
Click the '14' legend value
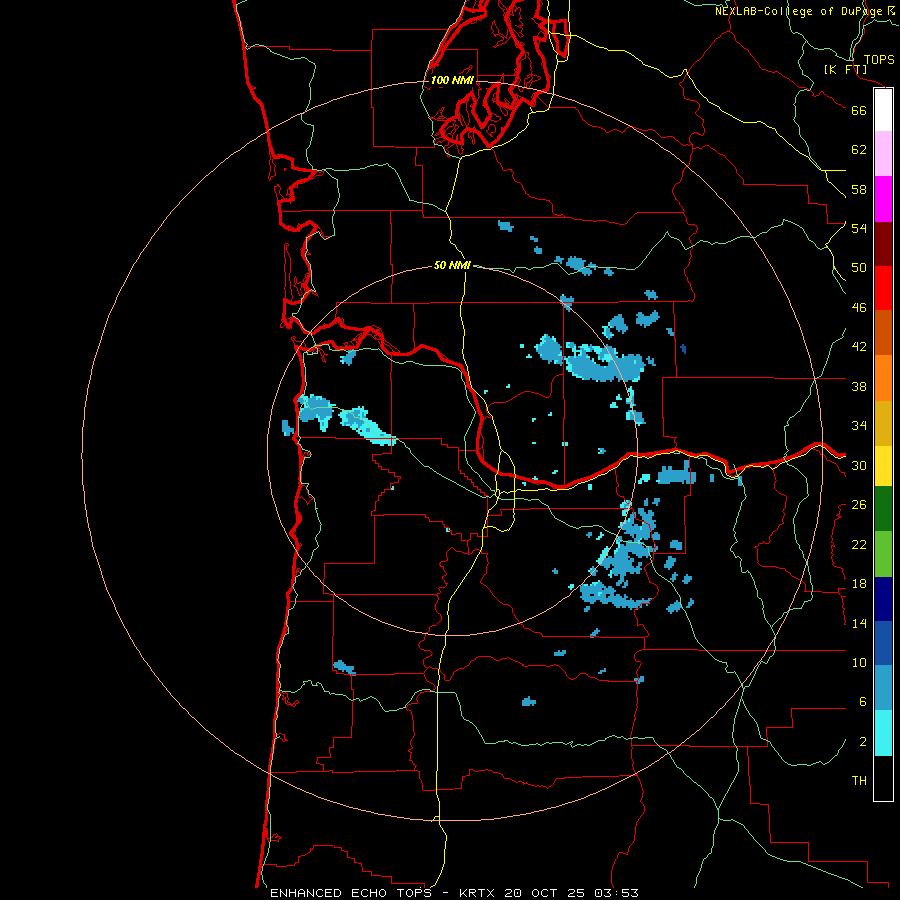point(859,623)
